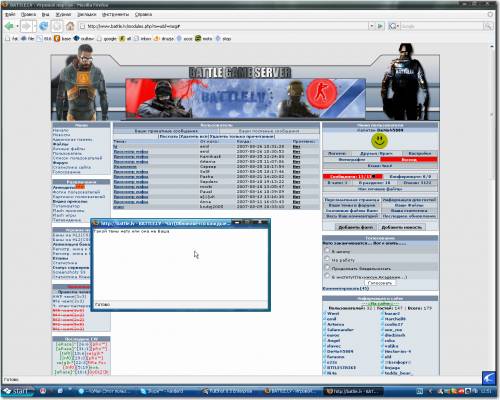
Task: Submit the poll with 'Голосовать' button
Action: tap(380, 283)
